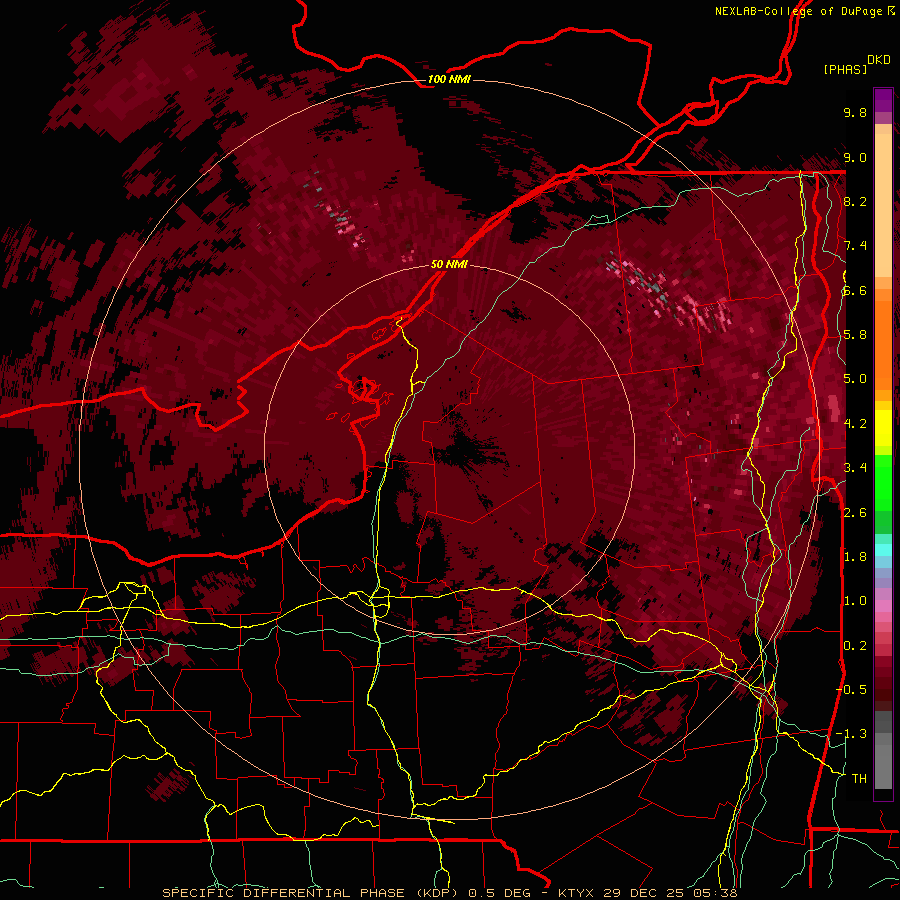Image resolution: width=900 pixels, height=900 pixels.
Task: Click the -0.5 value on color scale
Action: click(x=851, y=690)
